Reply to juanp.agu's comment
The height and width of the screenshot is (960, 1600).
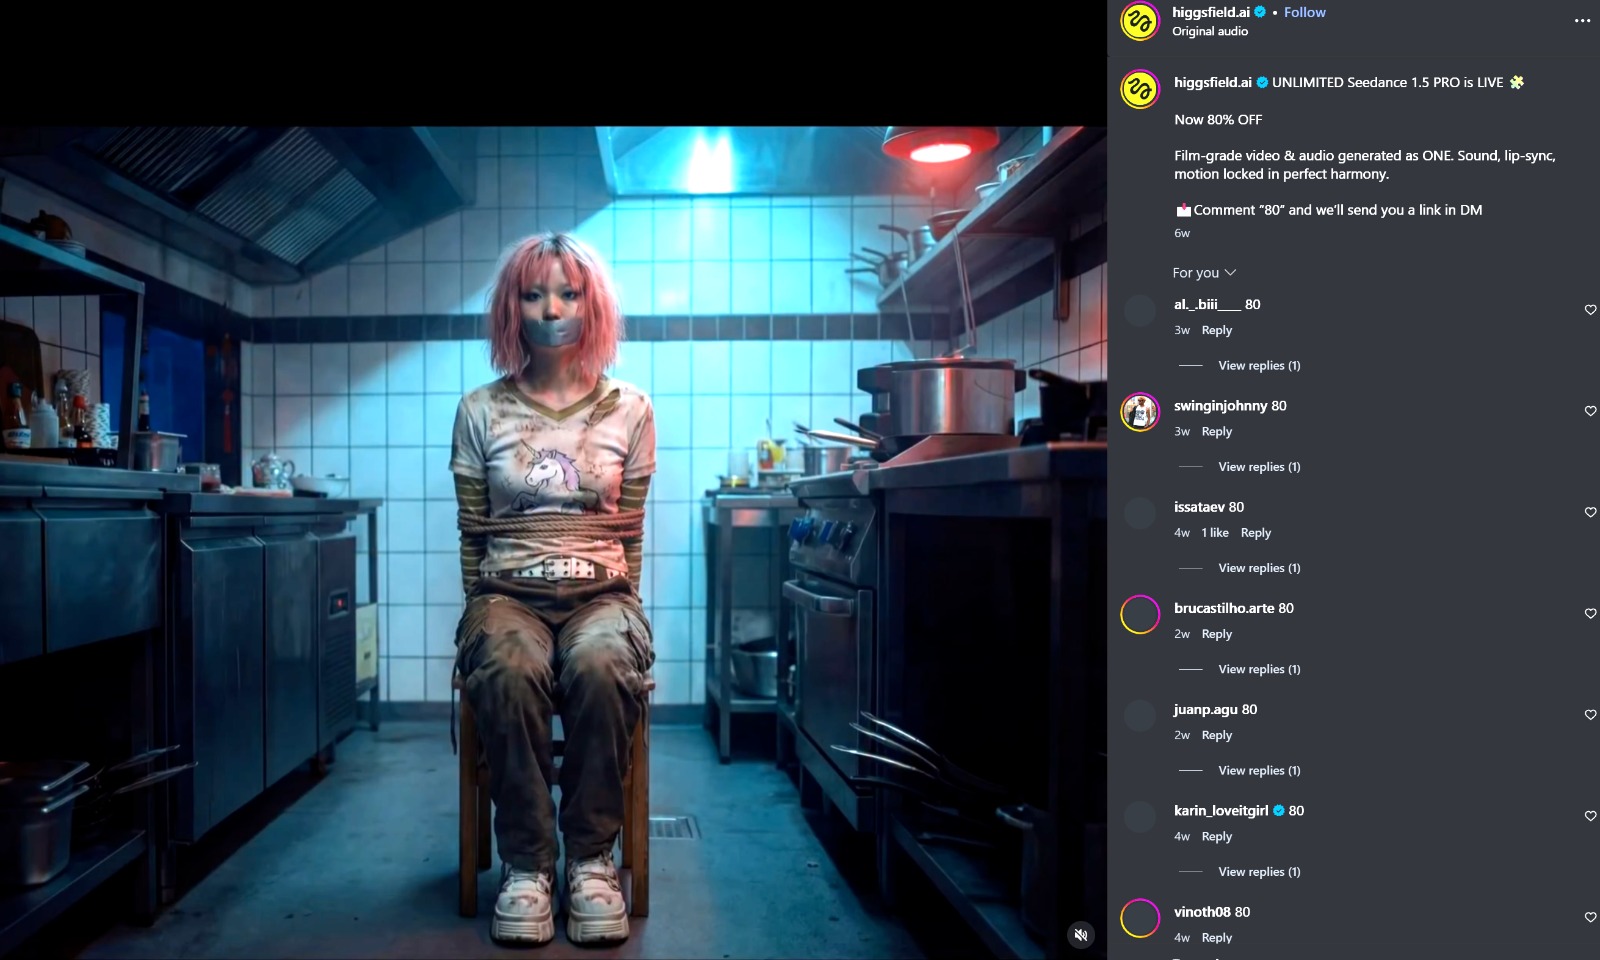coord(1217,735)
